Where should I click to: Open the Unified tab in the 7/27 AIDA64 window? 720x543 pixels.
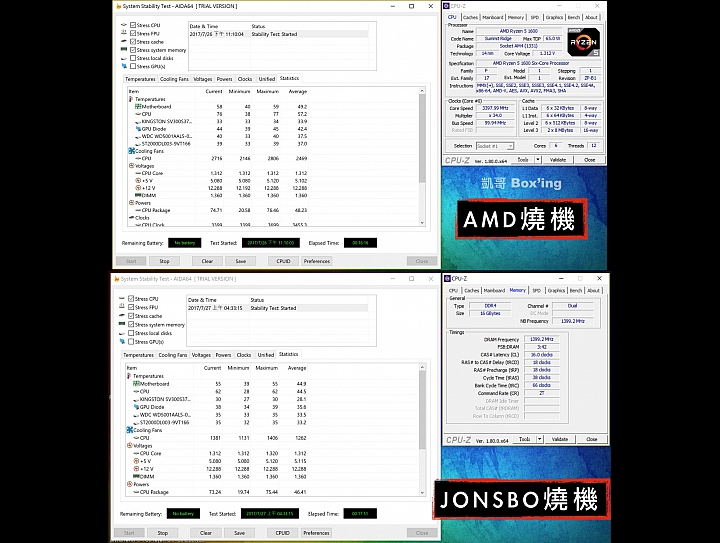tap(265, 355)
